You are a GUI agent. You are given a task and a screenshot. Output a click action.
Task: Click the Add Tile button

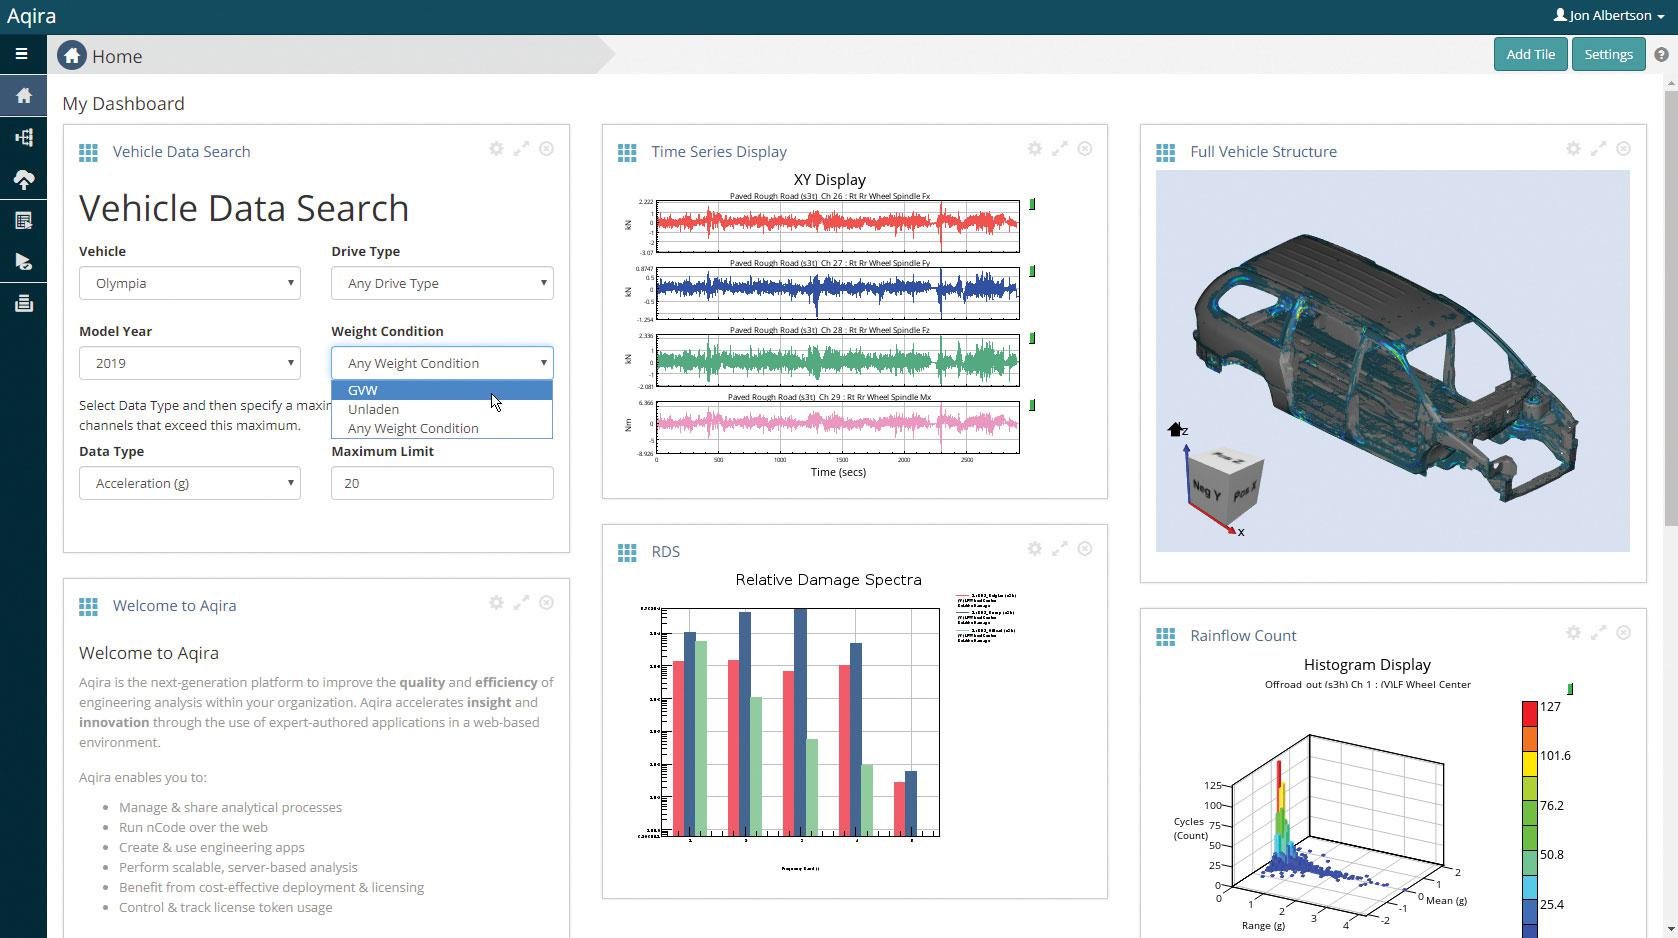(1530, 54)
